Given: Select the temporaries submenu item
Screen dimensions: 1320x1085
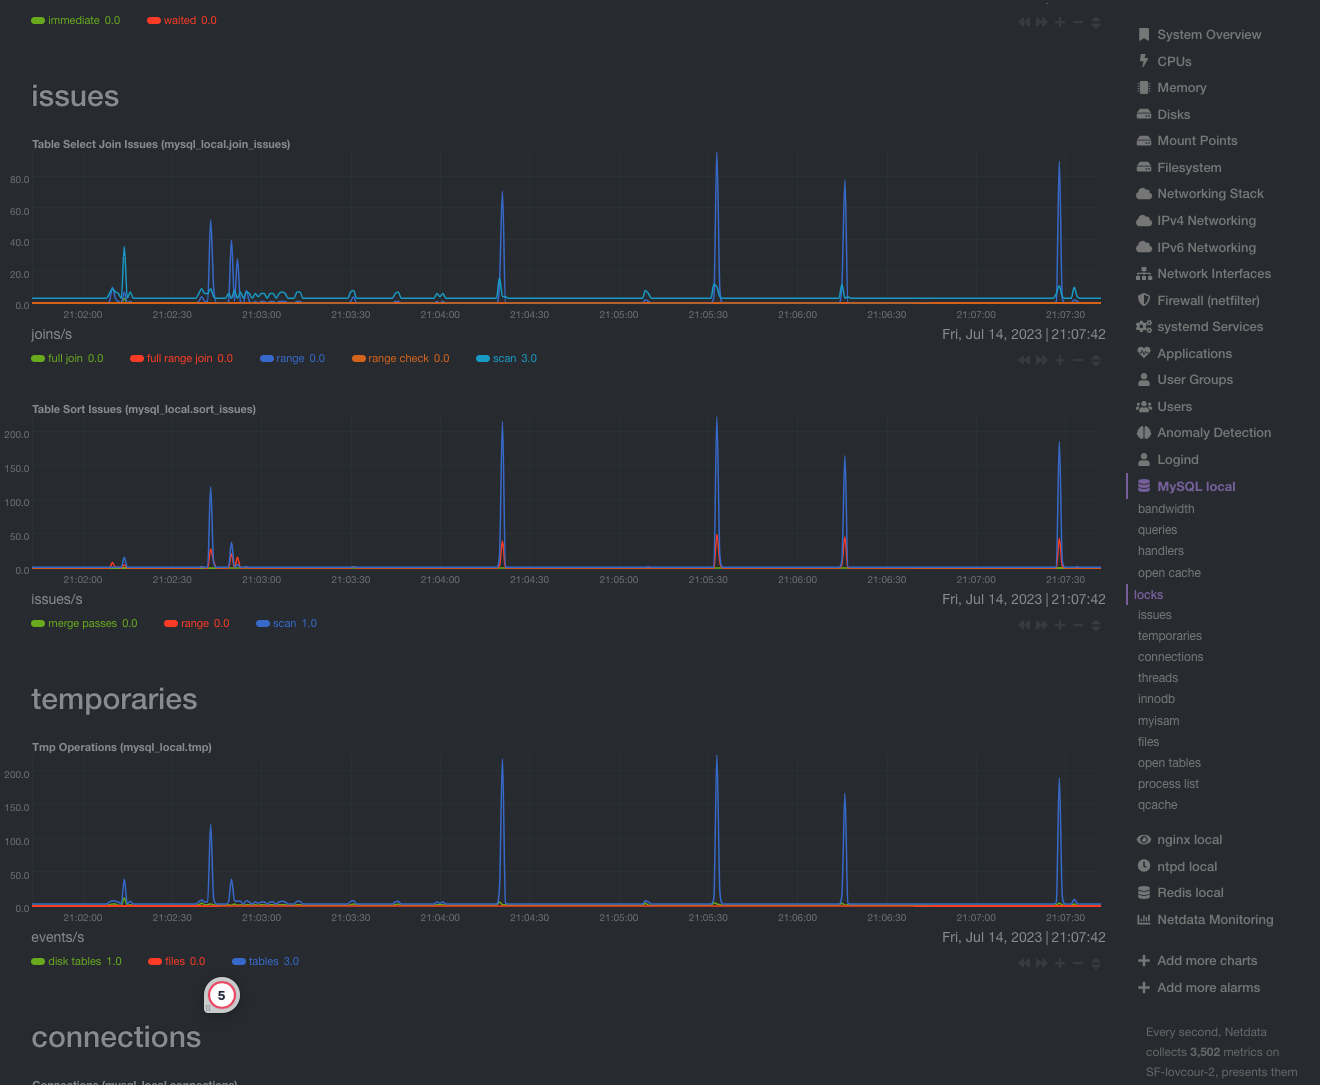Looking at the screenshot, I should pyautogui.click(x=1169, y=636).
